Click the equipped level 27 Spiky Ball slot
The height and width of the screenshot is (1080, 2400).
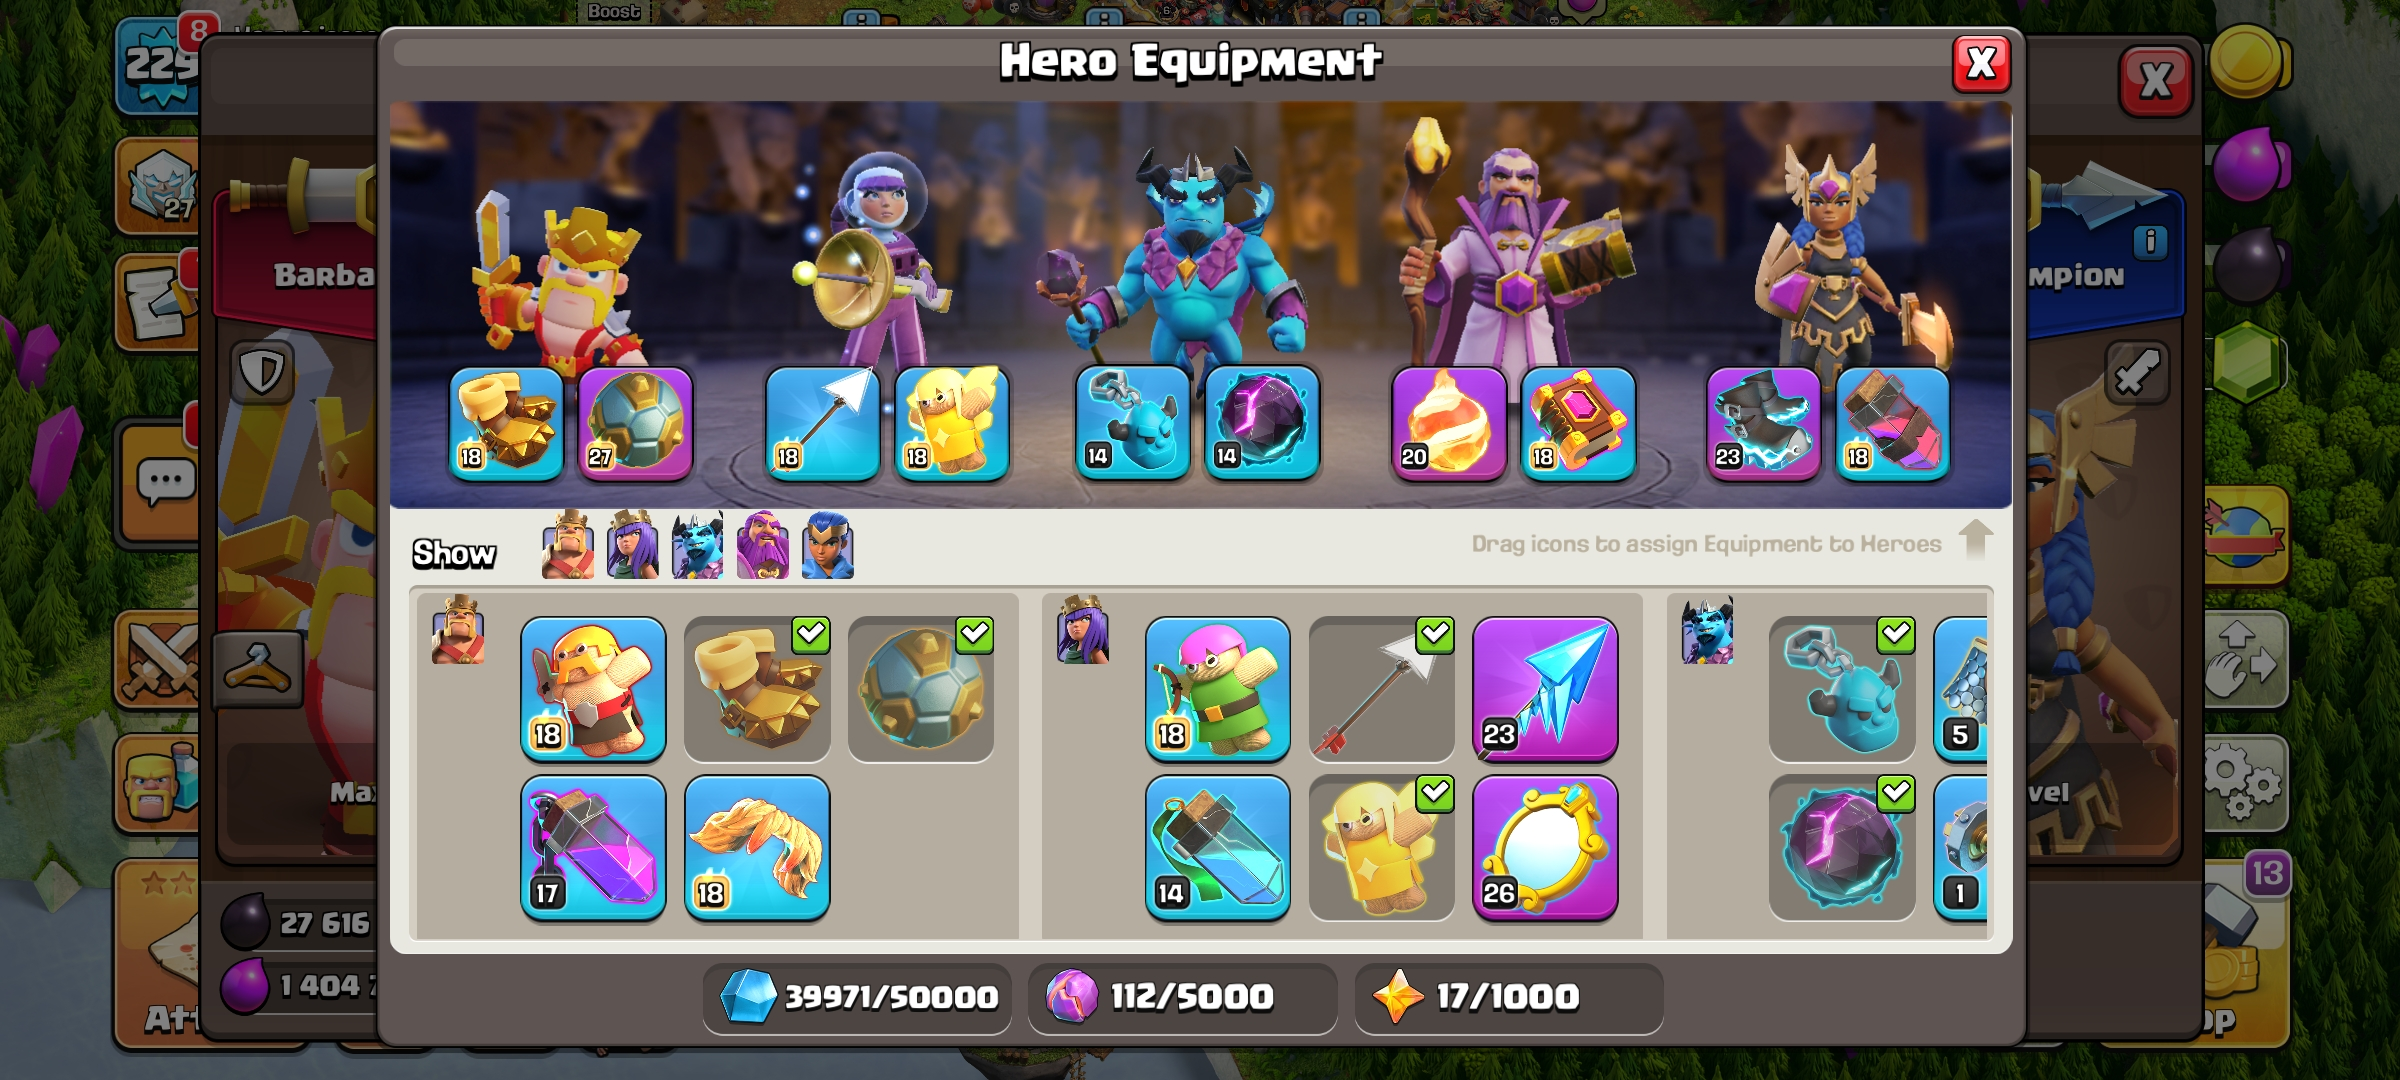(x=635, y=423)
